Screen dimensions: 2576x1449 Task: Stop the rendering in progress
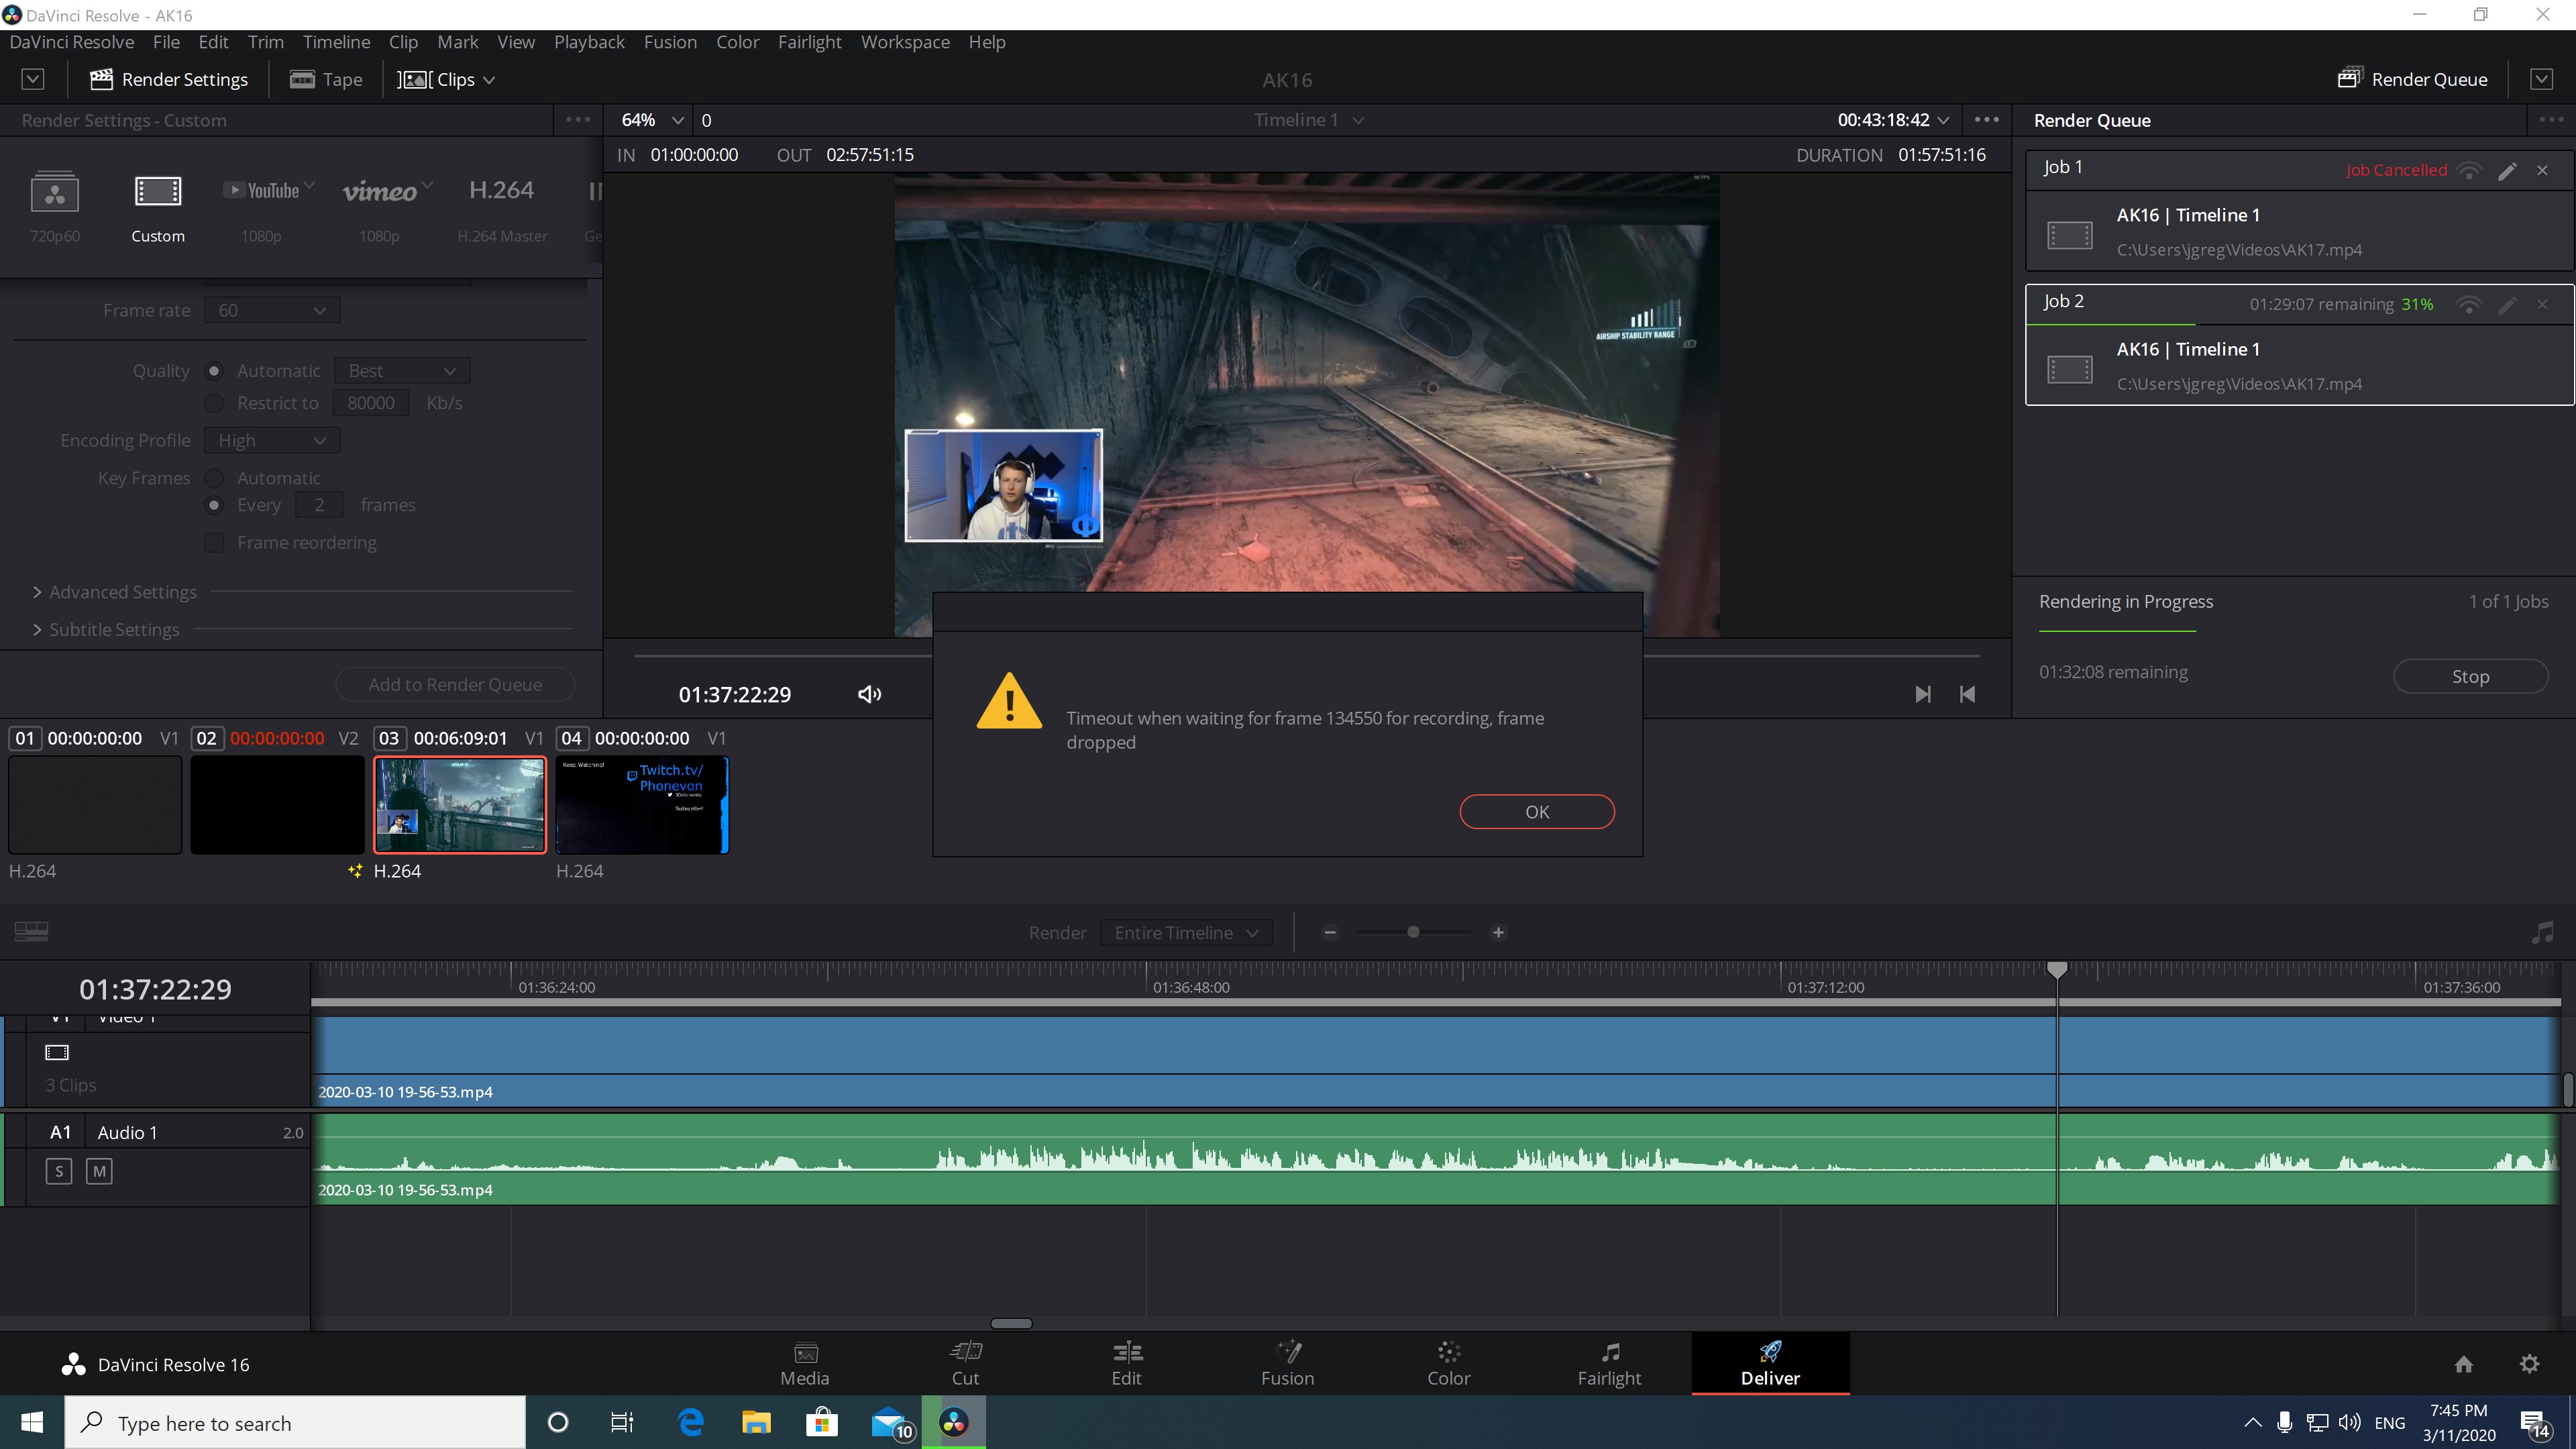point(2470,677)
